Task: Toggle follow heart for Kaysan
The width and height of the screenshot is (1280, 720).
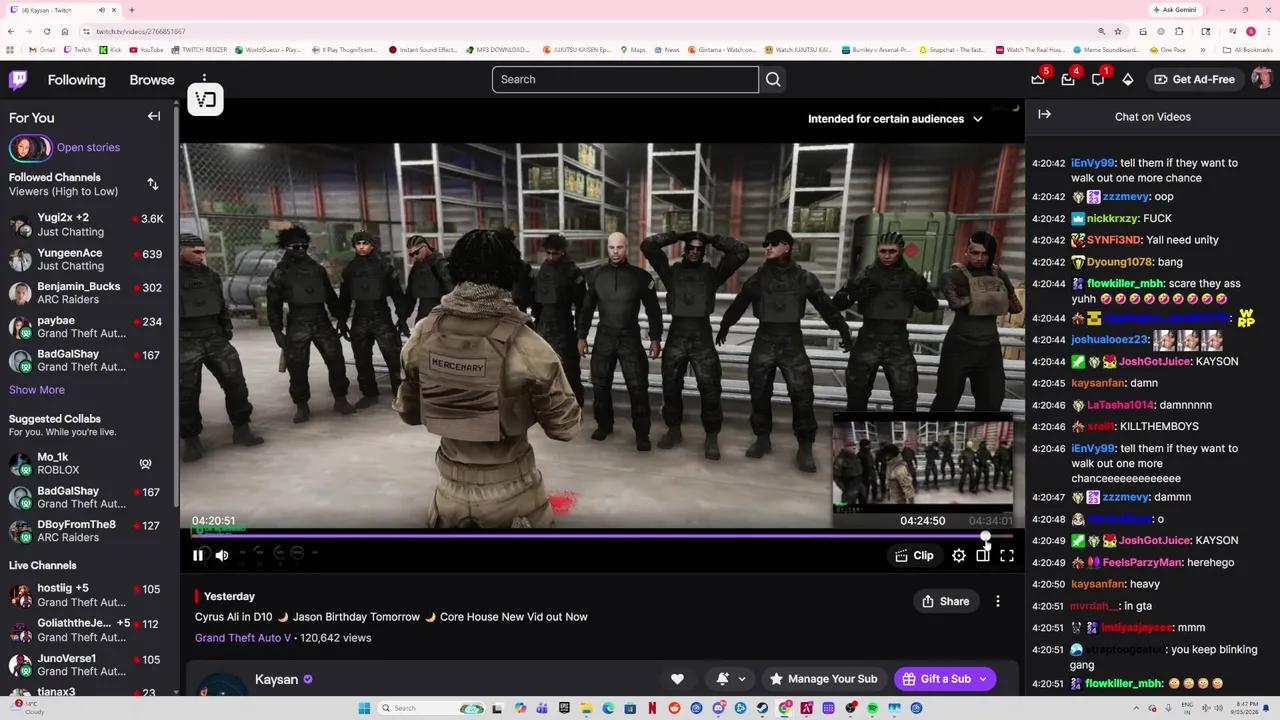Action: [x=677, y=679]
